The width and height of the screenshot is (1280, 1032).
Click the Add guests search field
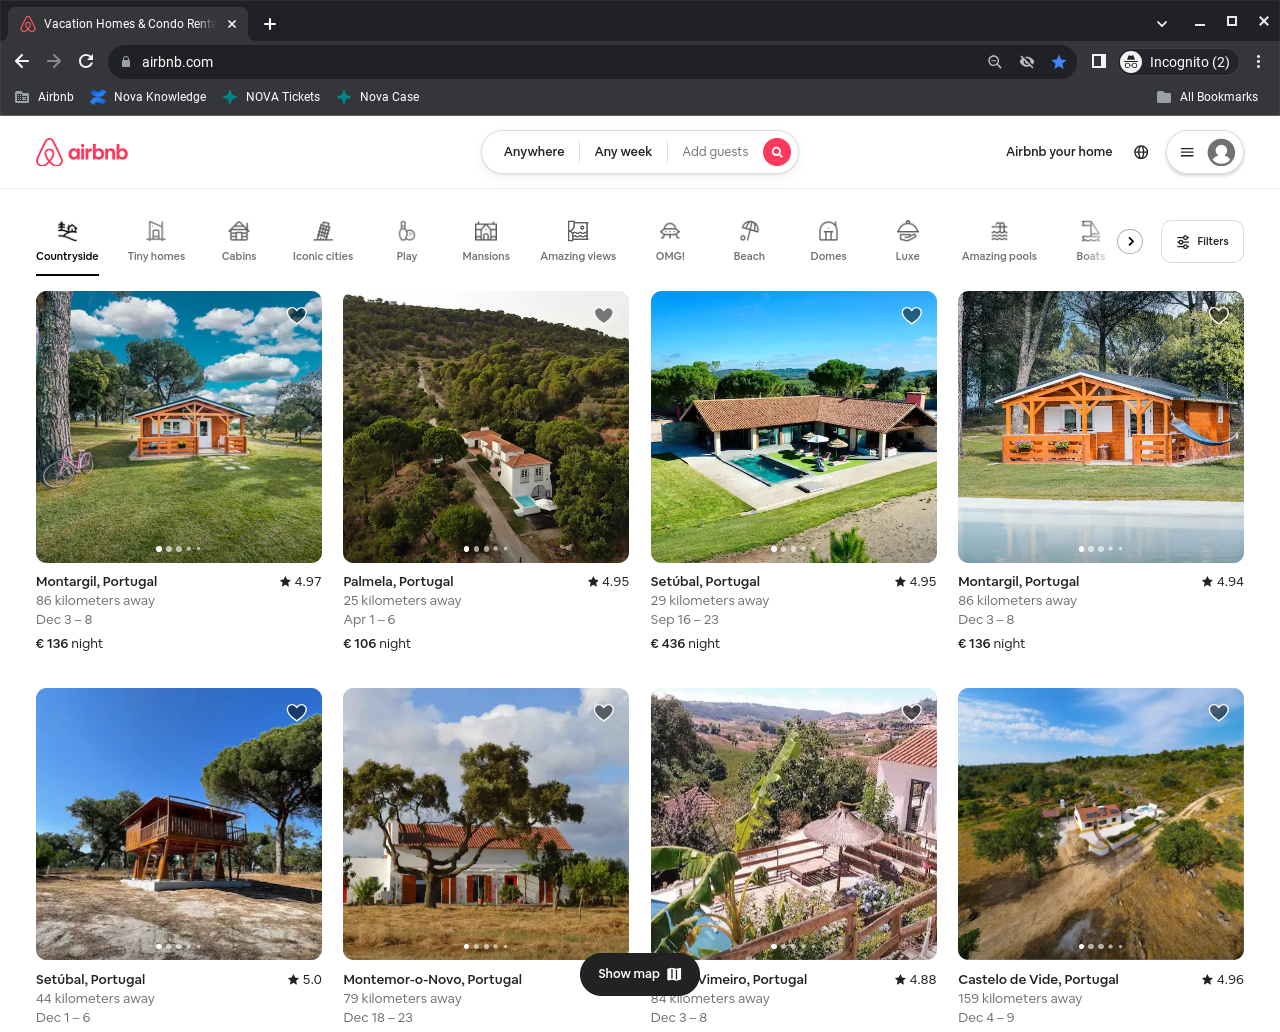pos(715,152)
